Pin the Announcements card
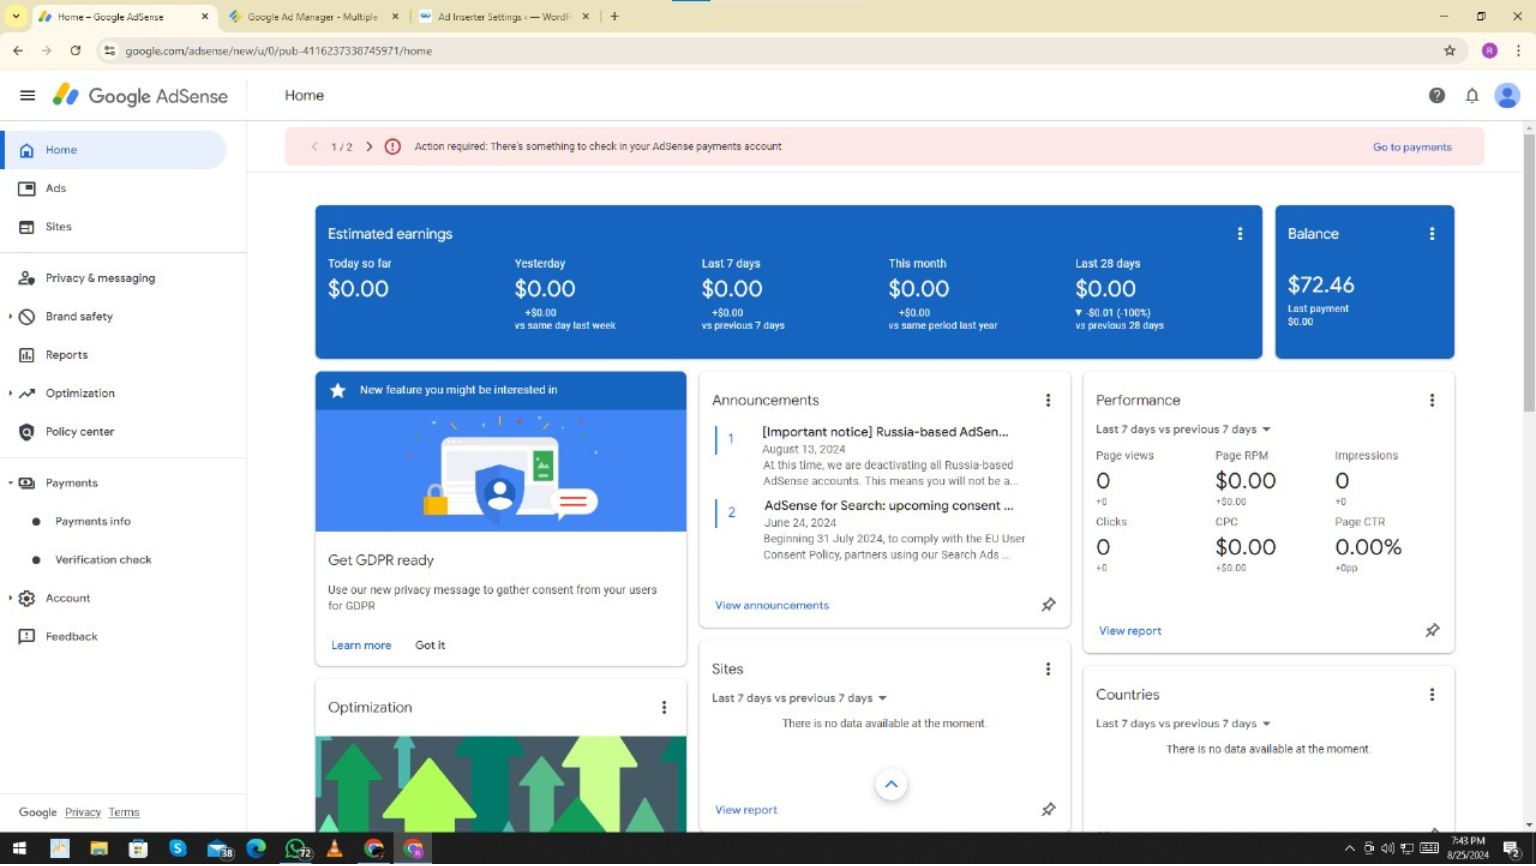Screen dimensions: 1536x866 tap(1048, 605)
